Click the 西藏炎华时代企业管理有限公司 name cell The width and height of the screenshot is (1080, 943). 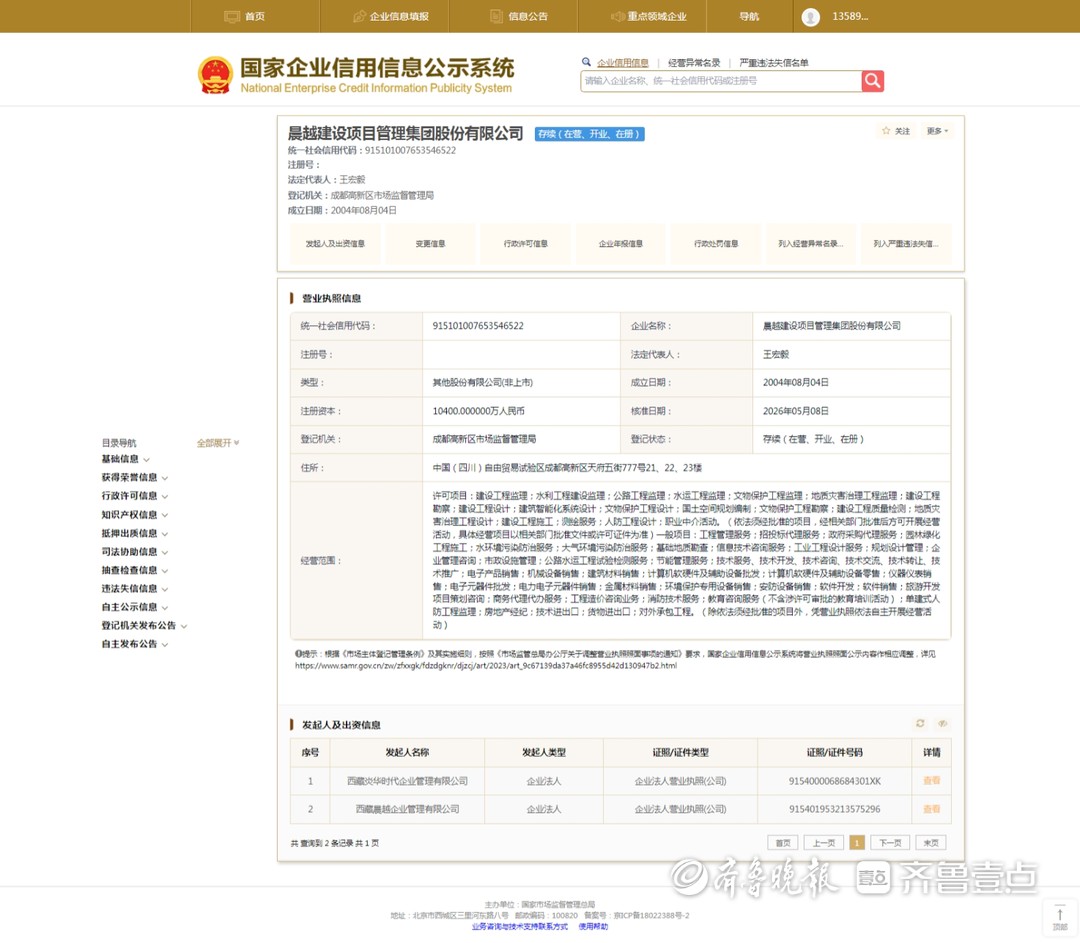point(407,780)
